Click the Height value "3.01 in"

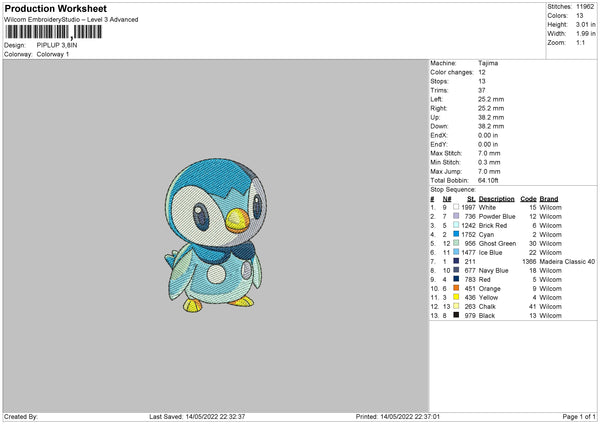coord(585,24)
